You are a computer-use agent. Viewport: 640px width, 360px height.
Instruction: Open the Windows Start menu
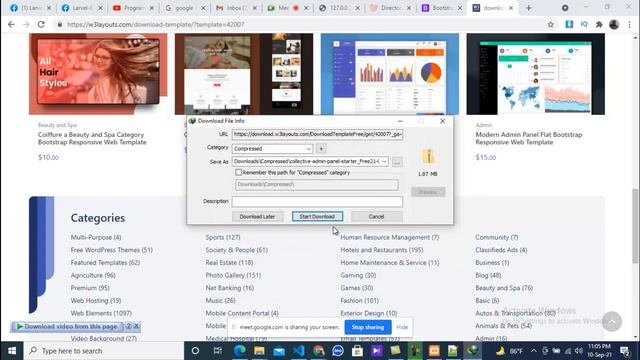point(12,351)
